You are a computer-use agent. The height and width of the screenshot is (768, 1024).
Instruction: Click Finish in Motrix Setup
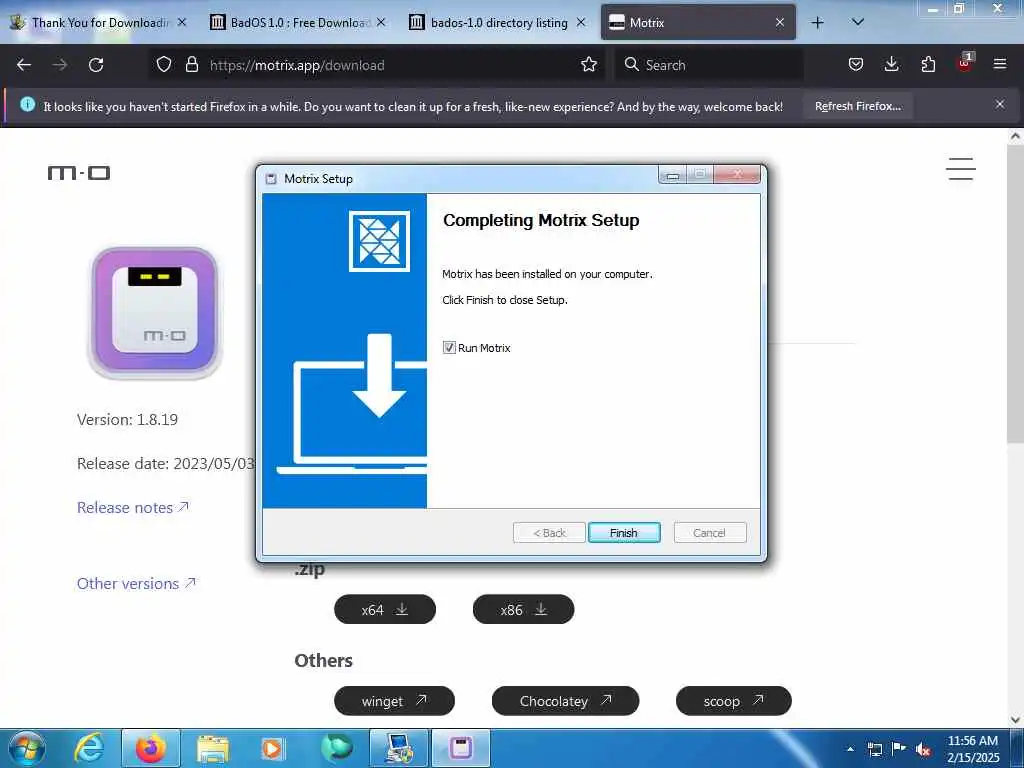pos(624,533)
